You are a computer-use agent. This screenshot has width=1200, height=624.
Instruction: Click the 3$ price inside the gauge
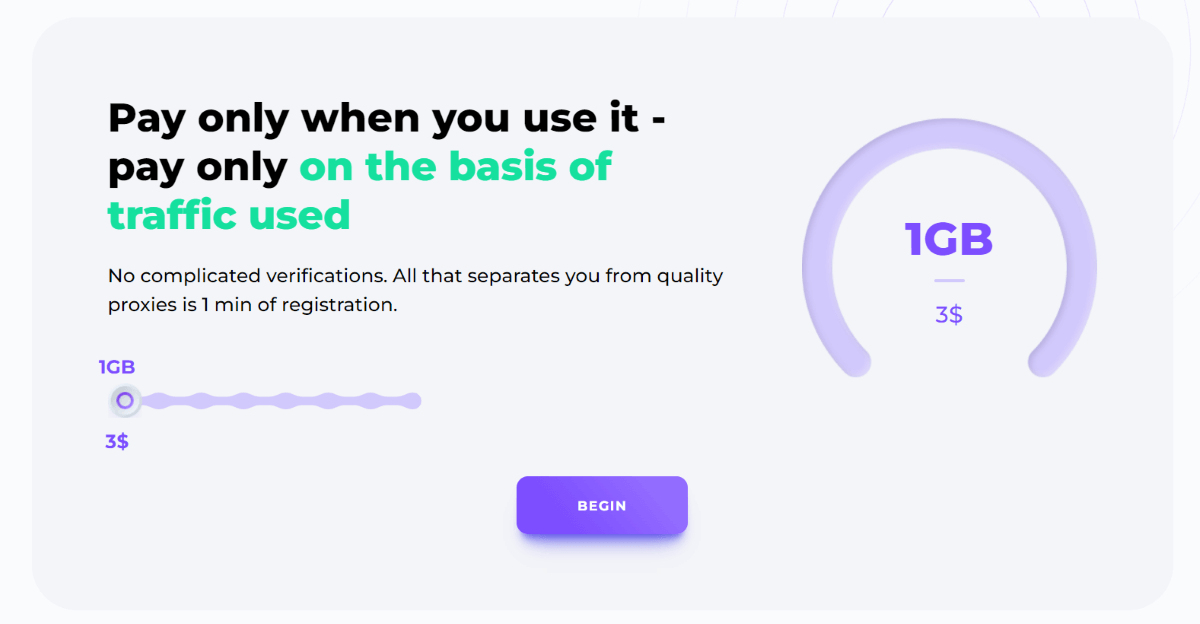948,315
